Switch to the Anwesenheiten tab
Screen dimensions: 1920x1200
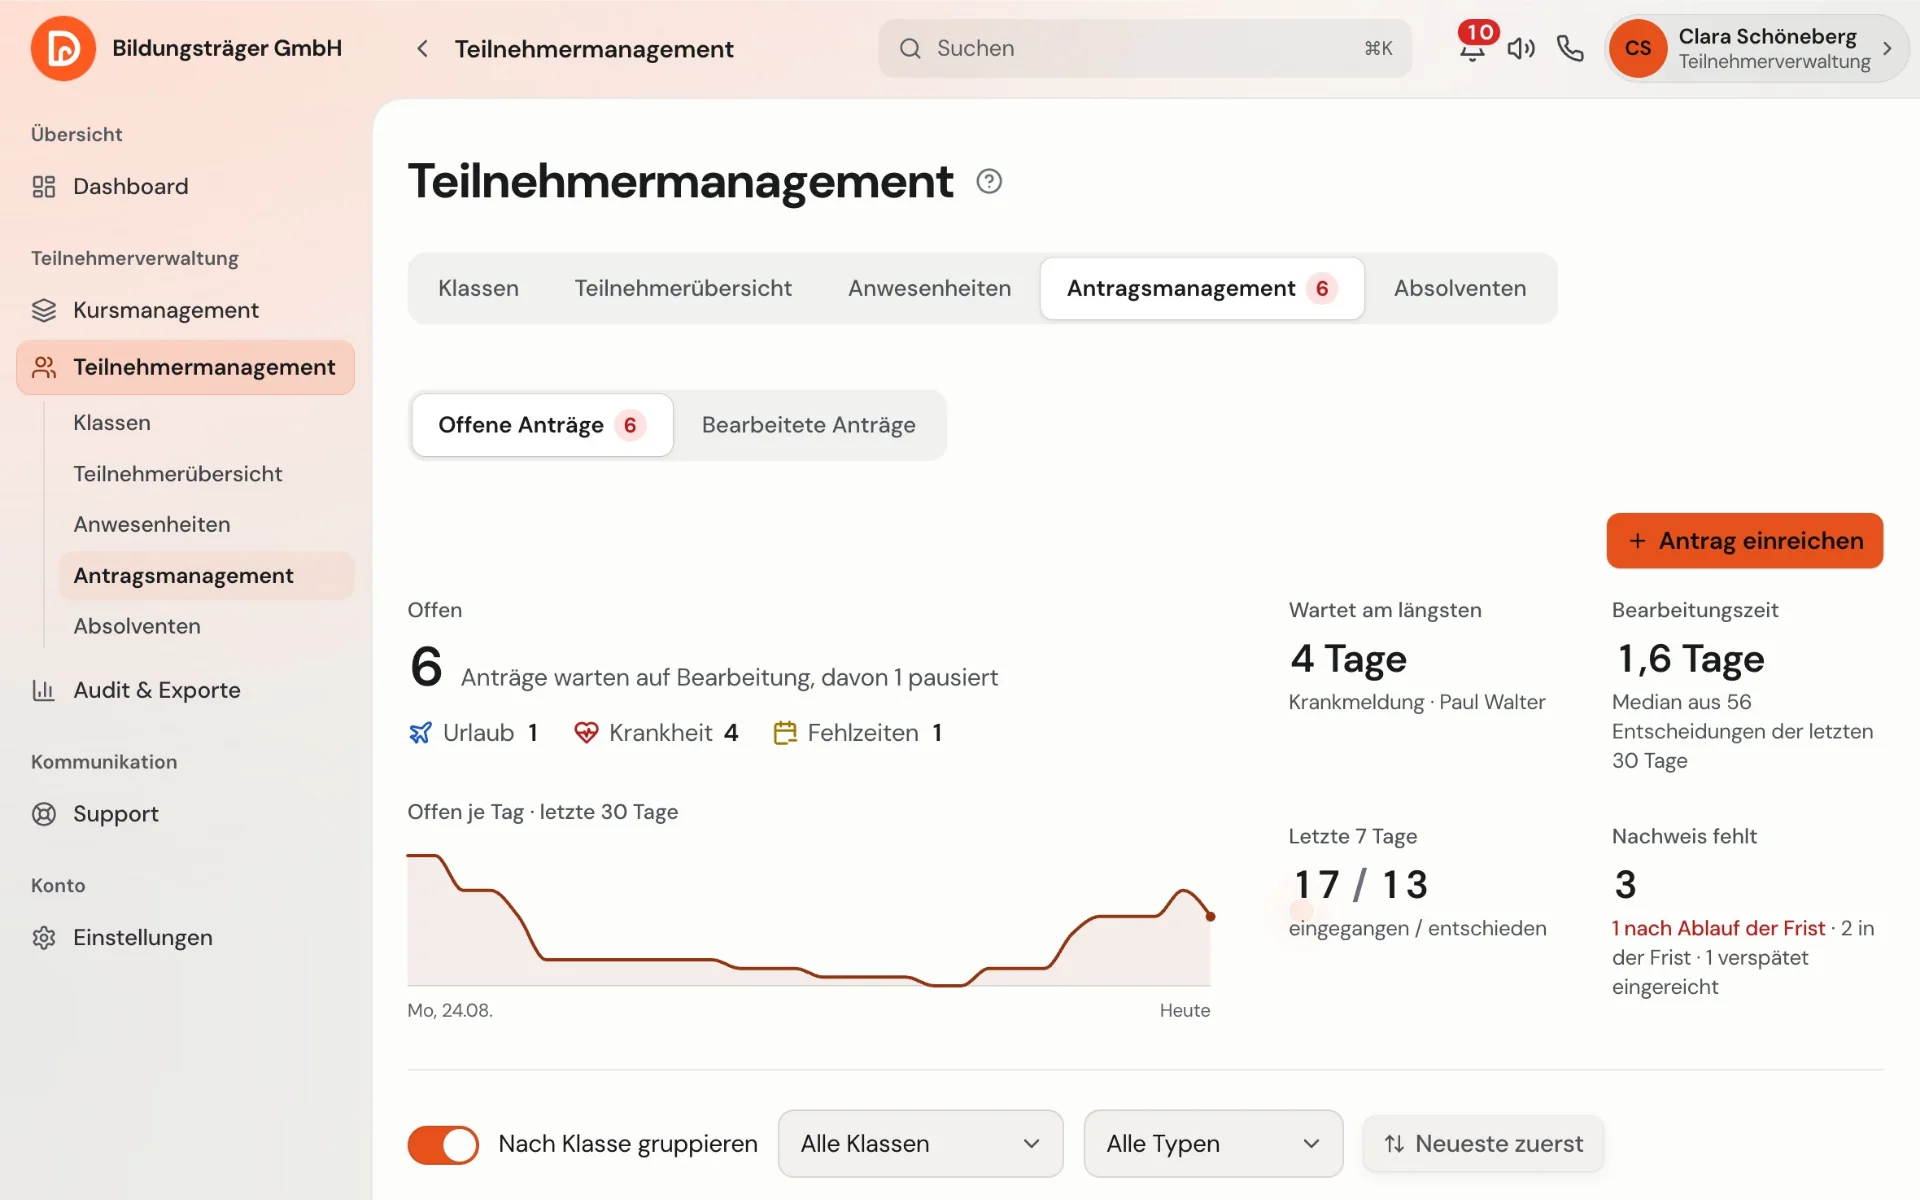coord(929,288)
